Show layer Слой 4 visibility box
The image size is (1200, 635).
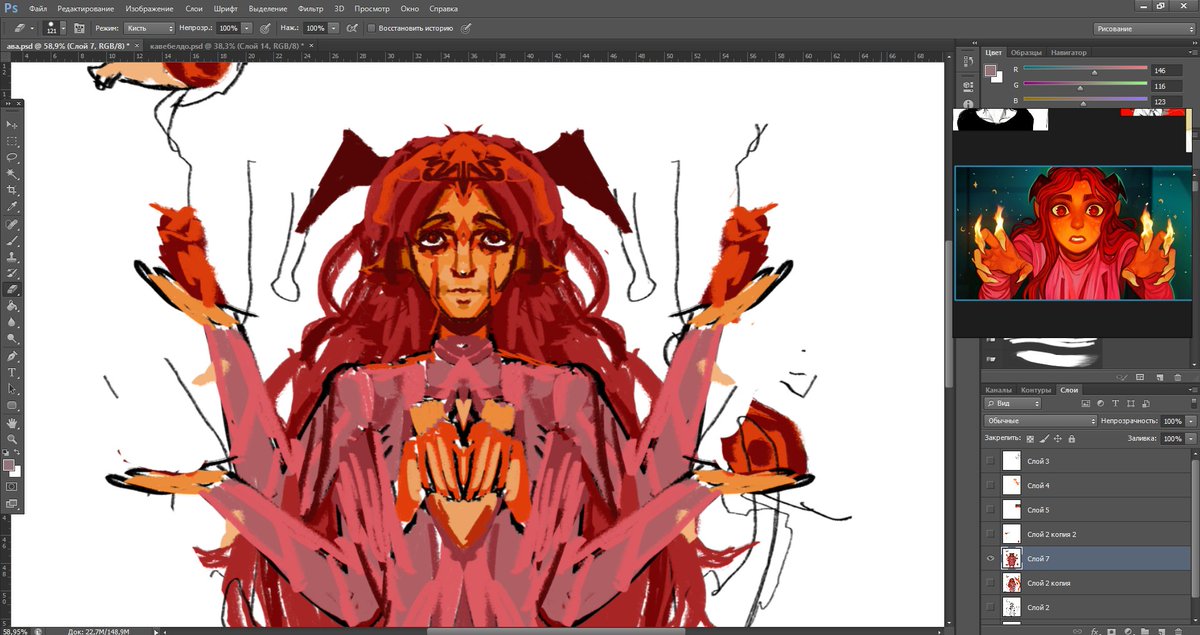click(990, 485)
